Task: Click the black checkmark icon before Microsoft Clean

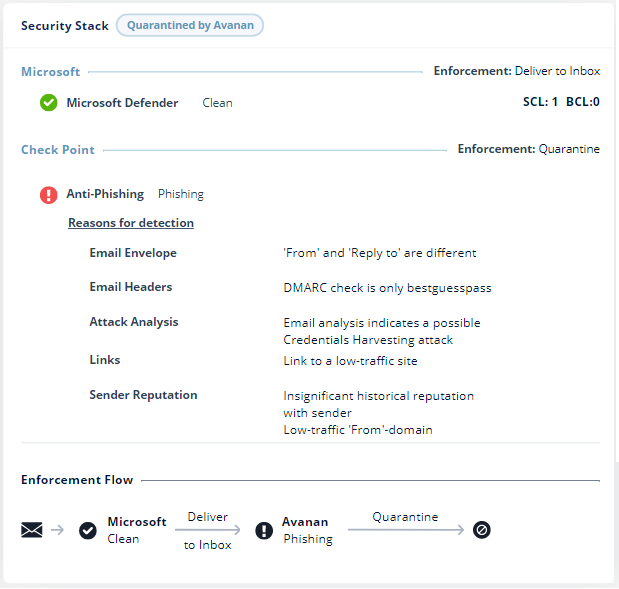Action: (88, 530)
